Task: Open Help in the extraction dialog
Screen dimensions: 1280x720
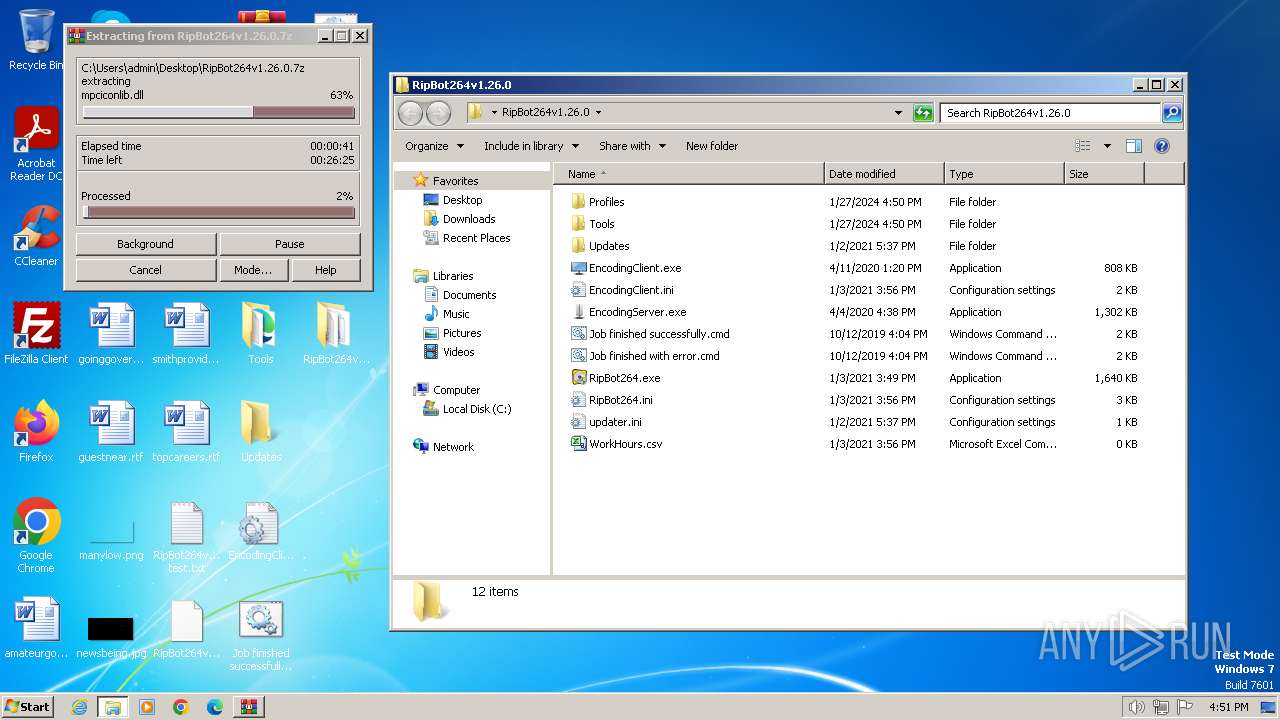Action: pyautogui.click(x=326, y=270)
